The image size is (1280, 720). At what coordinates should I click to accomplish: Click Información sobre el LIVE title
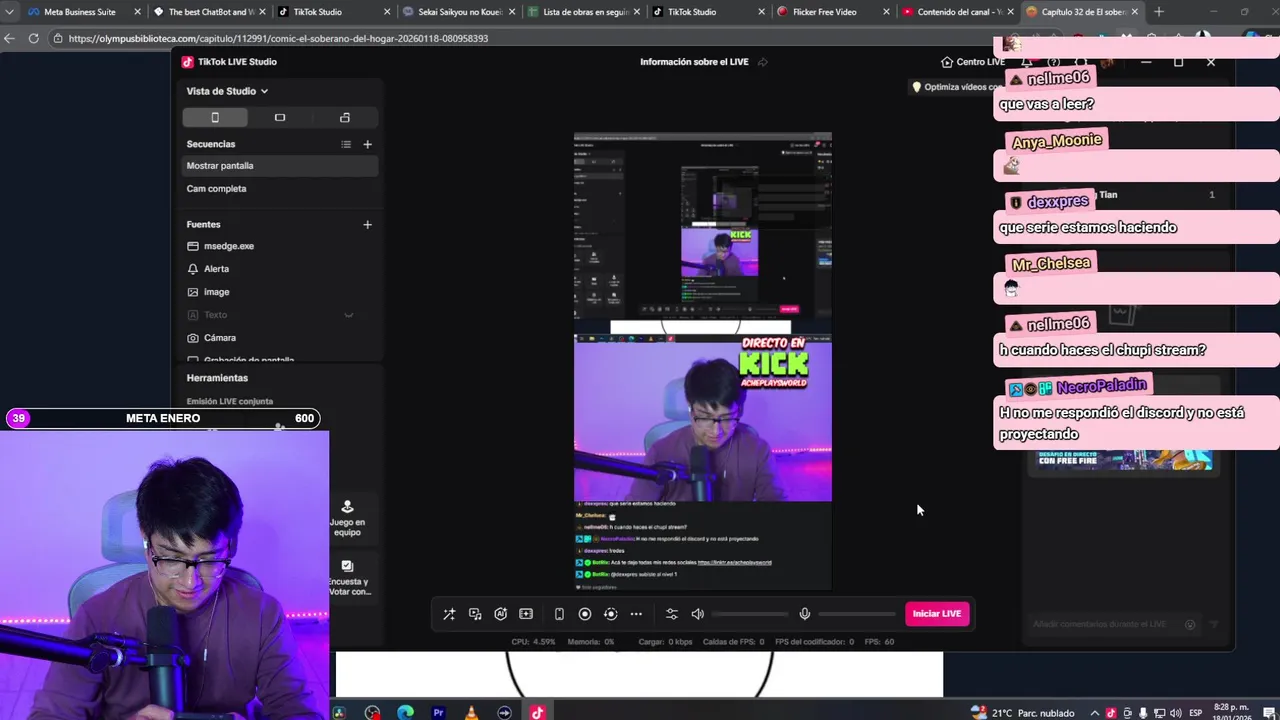click(694, 62)
